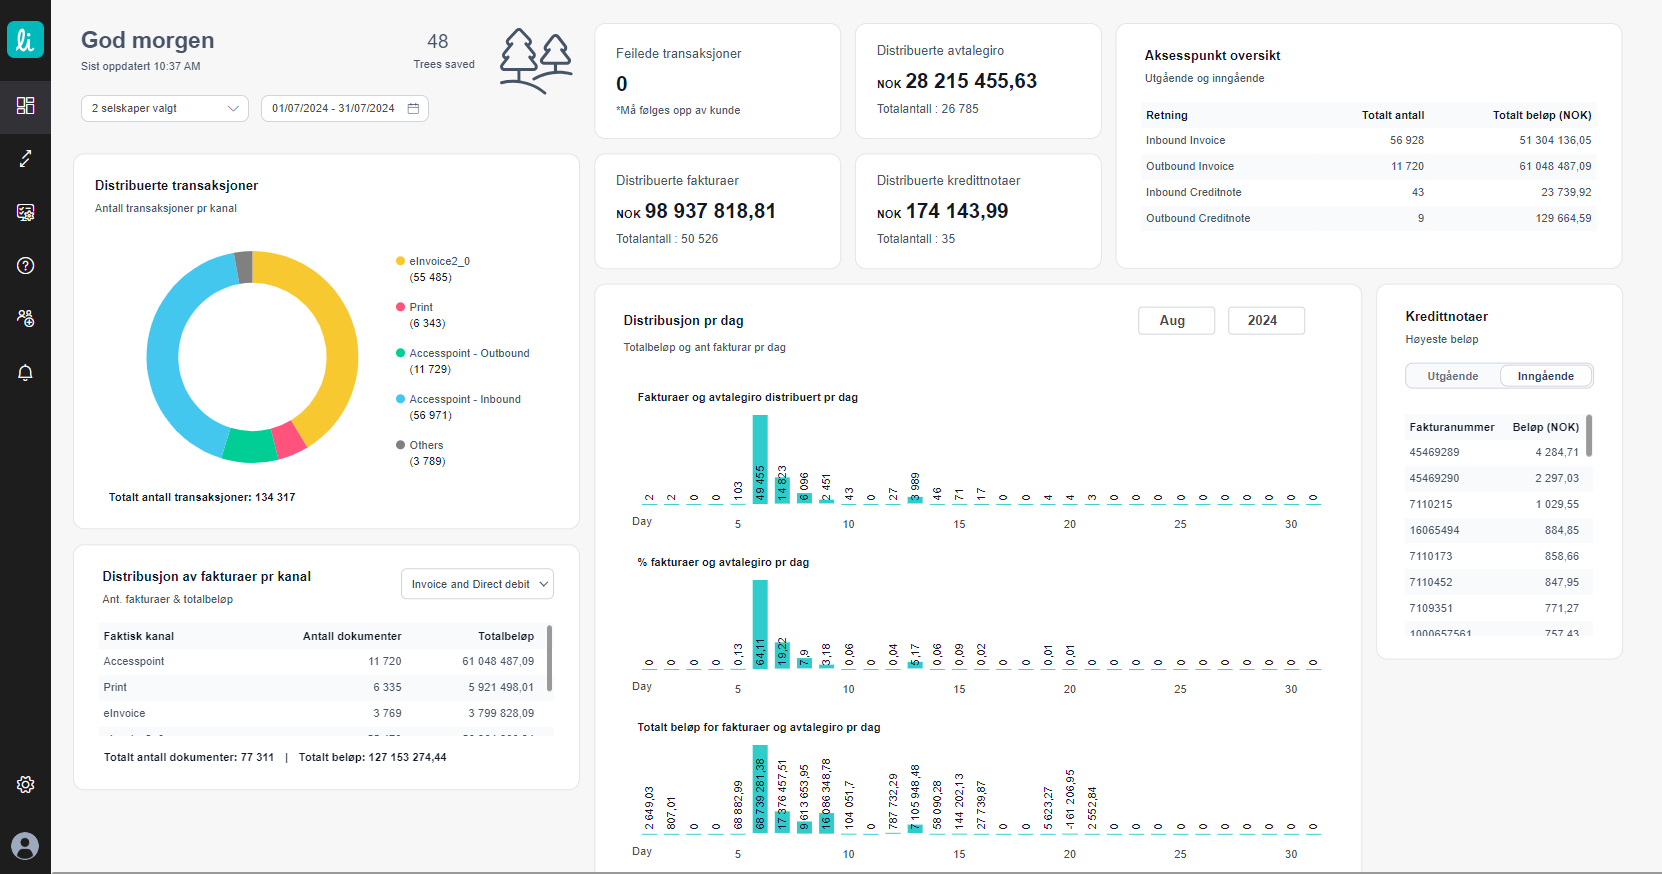Toggle the Others gray legend swatch
The width and height of the screenshot is (1662, 874).
click(400, 445)
